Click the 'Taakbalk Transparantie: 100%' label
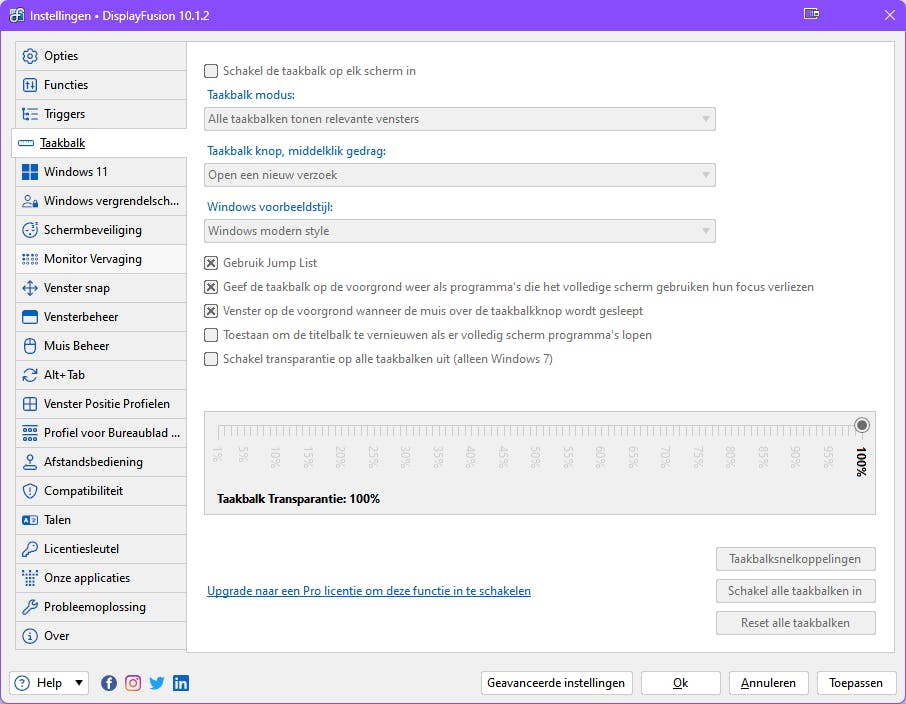Screen dimensions: 906x704 [x=298, y=499]
